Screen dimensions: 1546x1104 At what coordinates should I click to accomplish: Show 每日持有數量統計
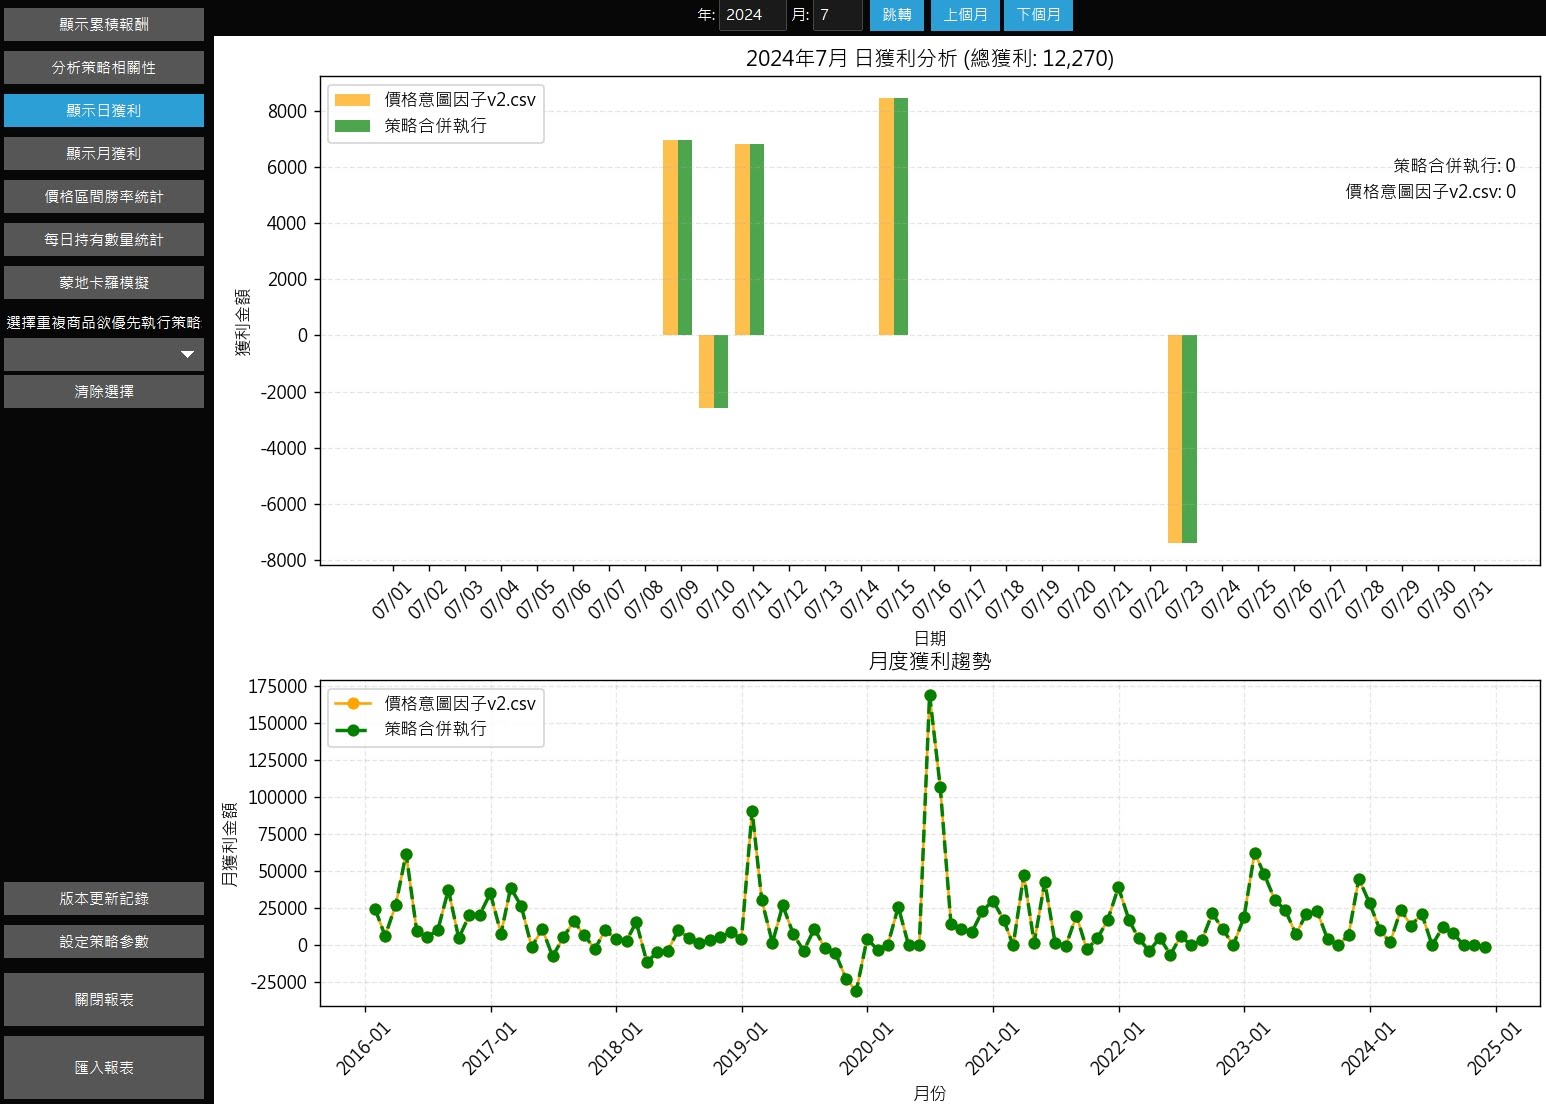click(104, 240)
